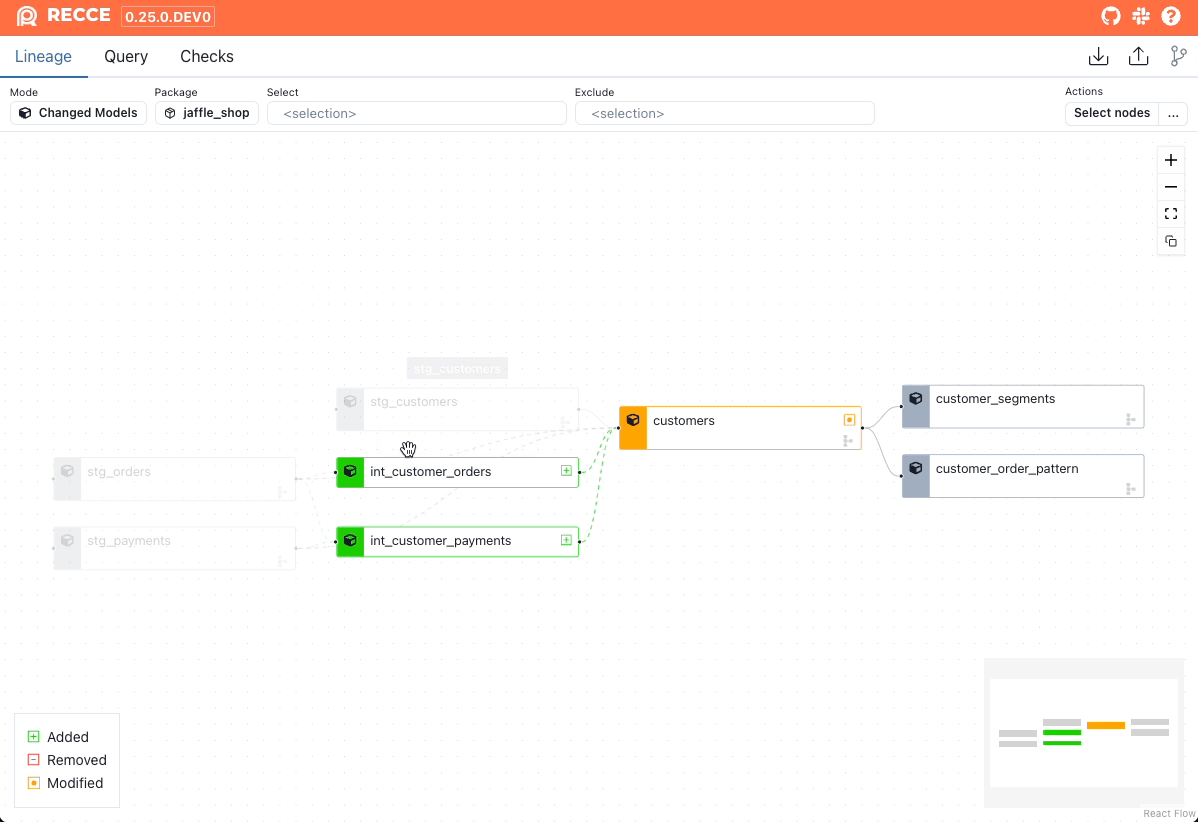Zoom out of the lineage graph
This screenshot has width=1198, height=822.
[x=1171, y=187]
